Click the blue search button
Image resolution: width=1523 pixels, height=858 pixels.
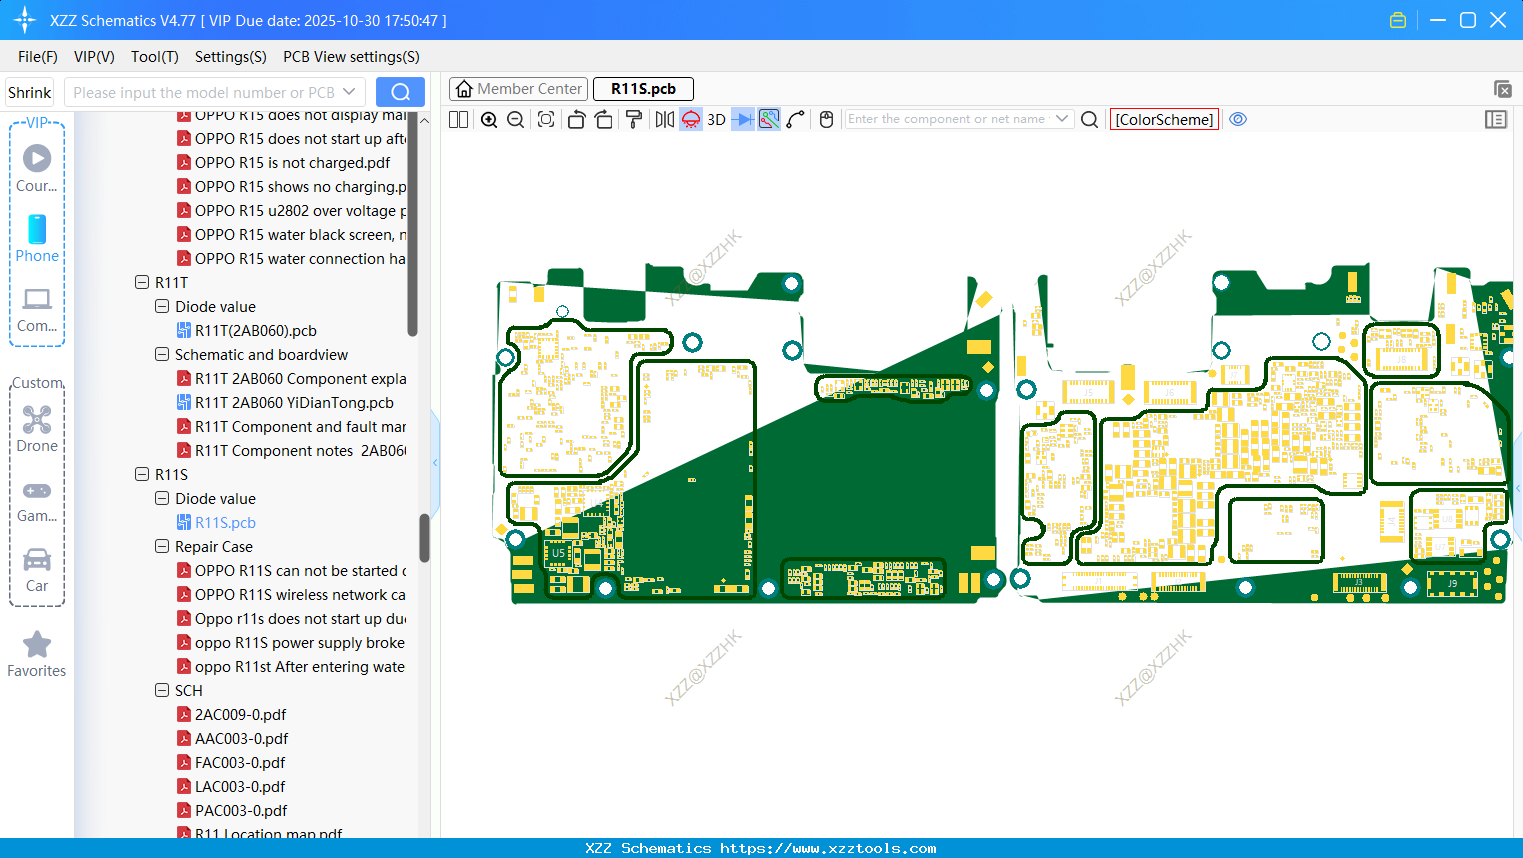400,93
